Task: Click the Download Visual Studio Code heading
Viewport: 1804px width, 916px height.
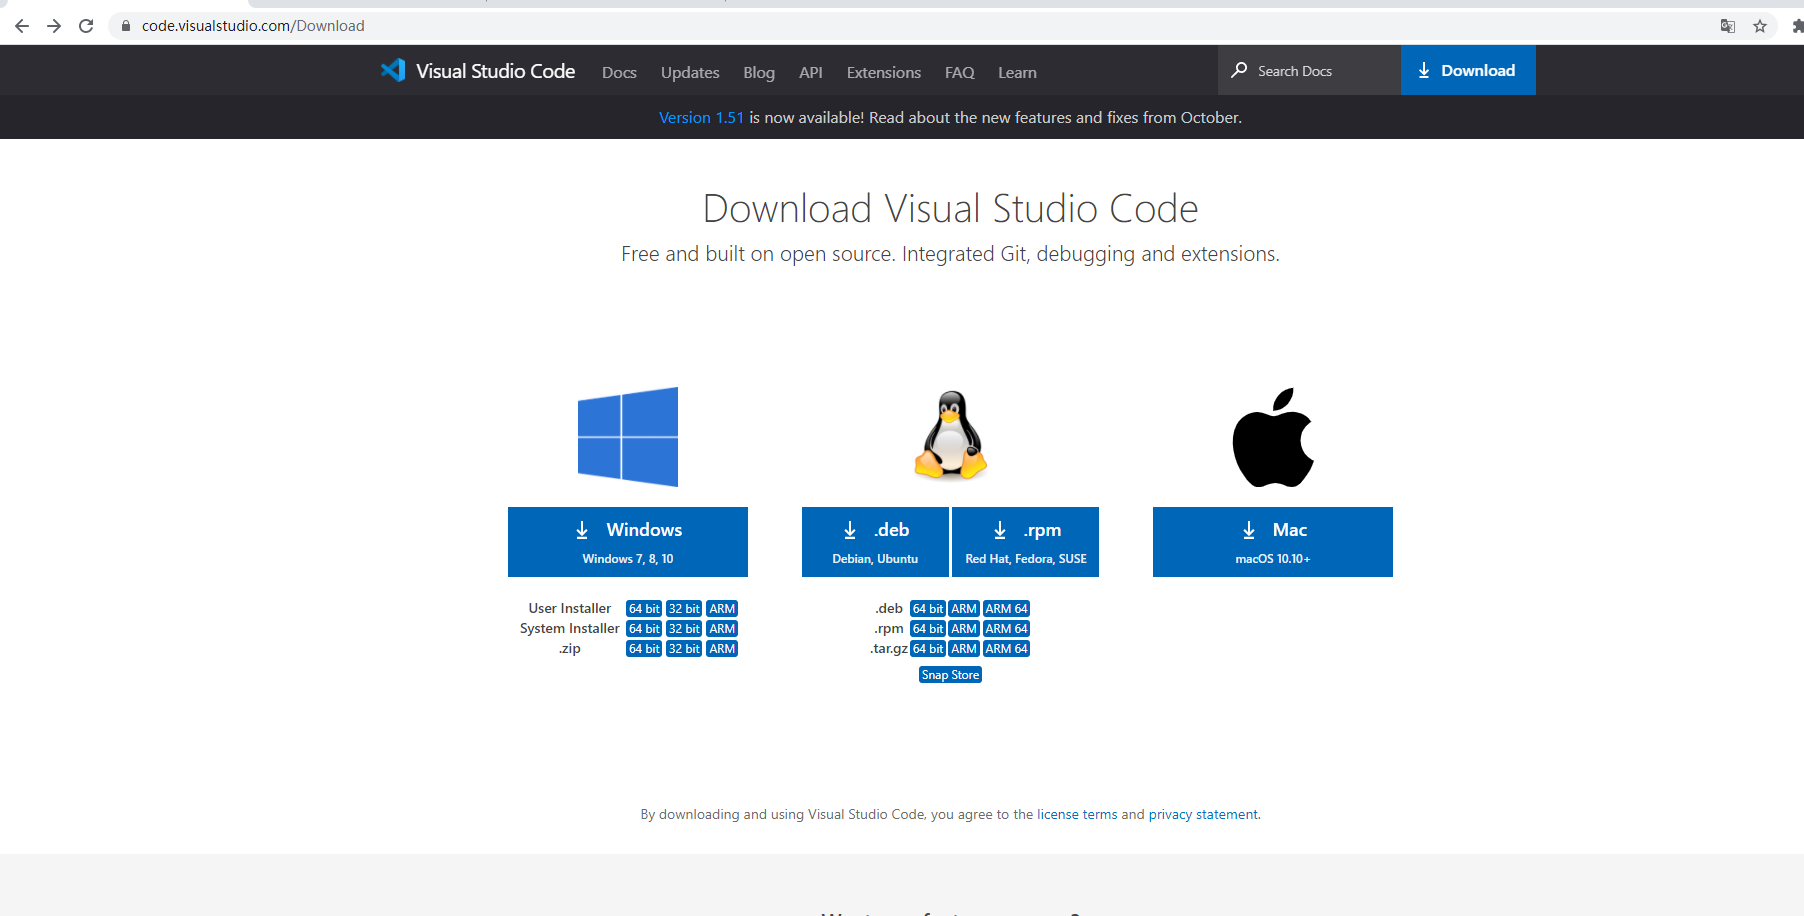Action: (x=950, y=209)
